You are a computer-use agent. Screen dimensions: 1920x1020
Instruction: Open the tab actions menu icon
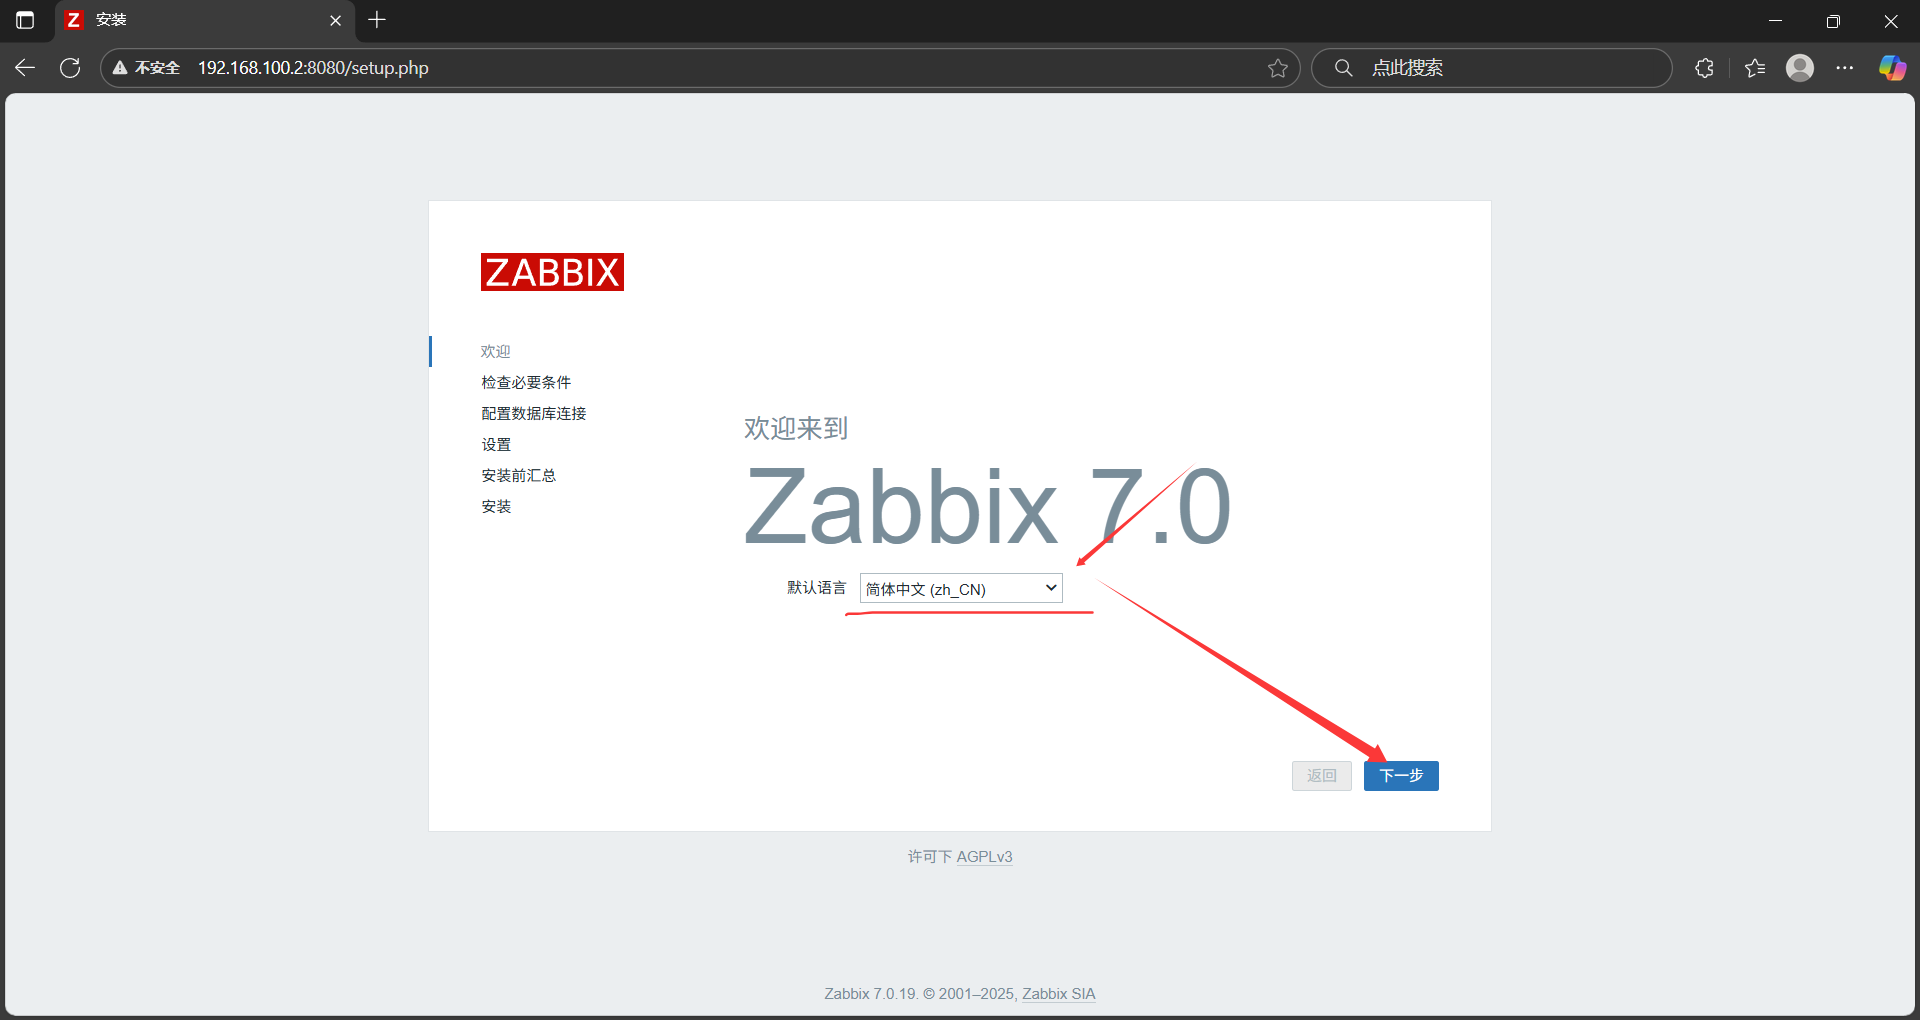(x=25, y=20)
